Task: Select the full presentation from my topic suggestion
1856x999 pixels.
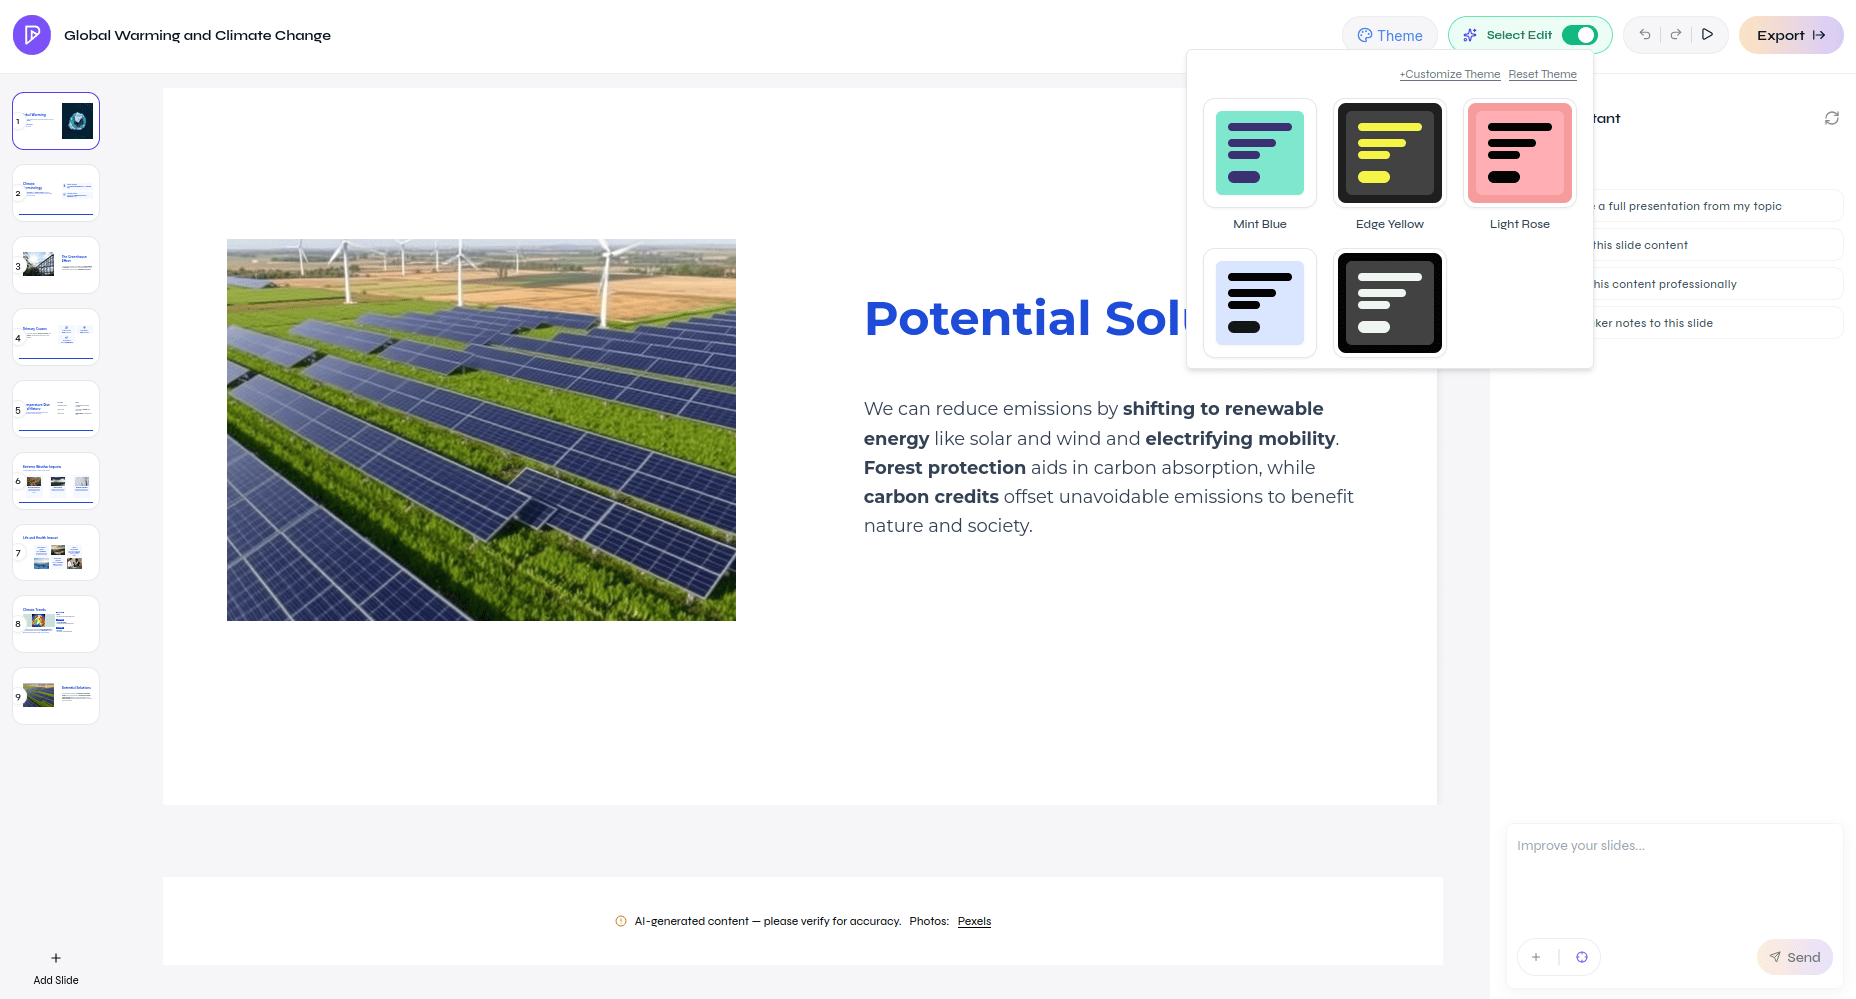Action: 1716,206
